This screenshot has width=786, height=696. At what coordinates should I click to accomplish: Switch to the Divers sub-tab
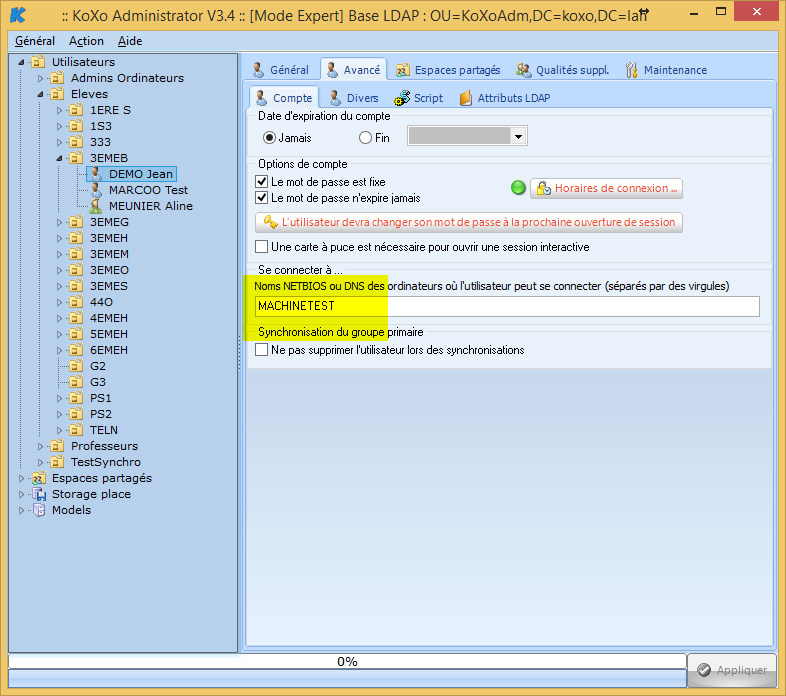coord(354,98)
